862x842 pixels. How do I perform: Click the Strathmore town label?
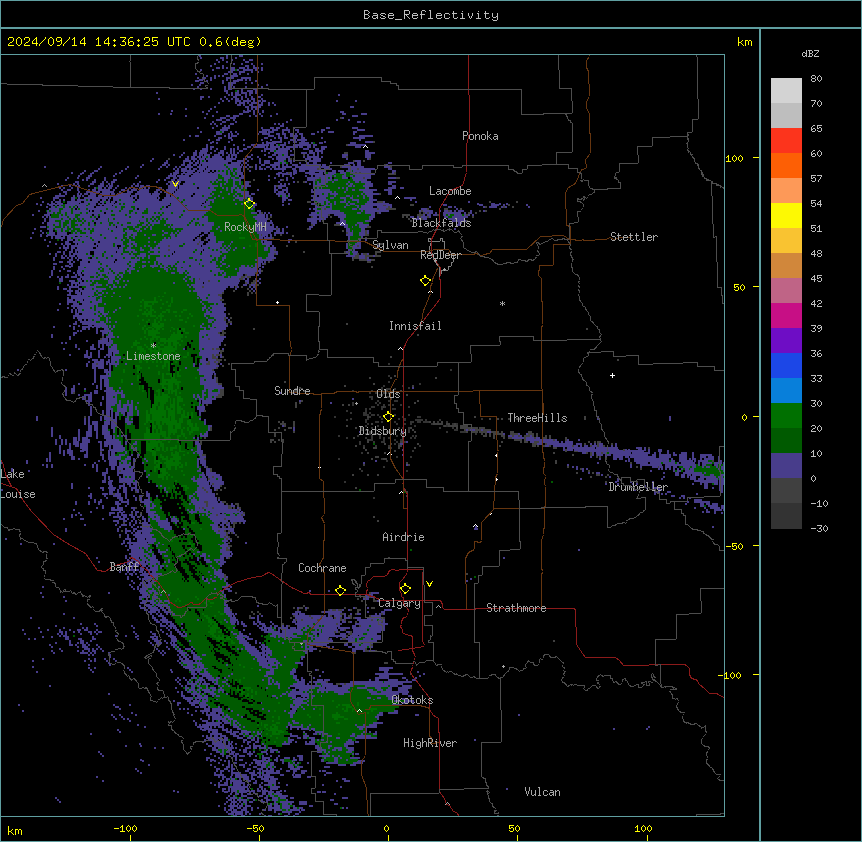tap(516, 608)
